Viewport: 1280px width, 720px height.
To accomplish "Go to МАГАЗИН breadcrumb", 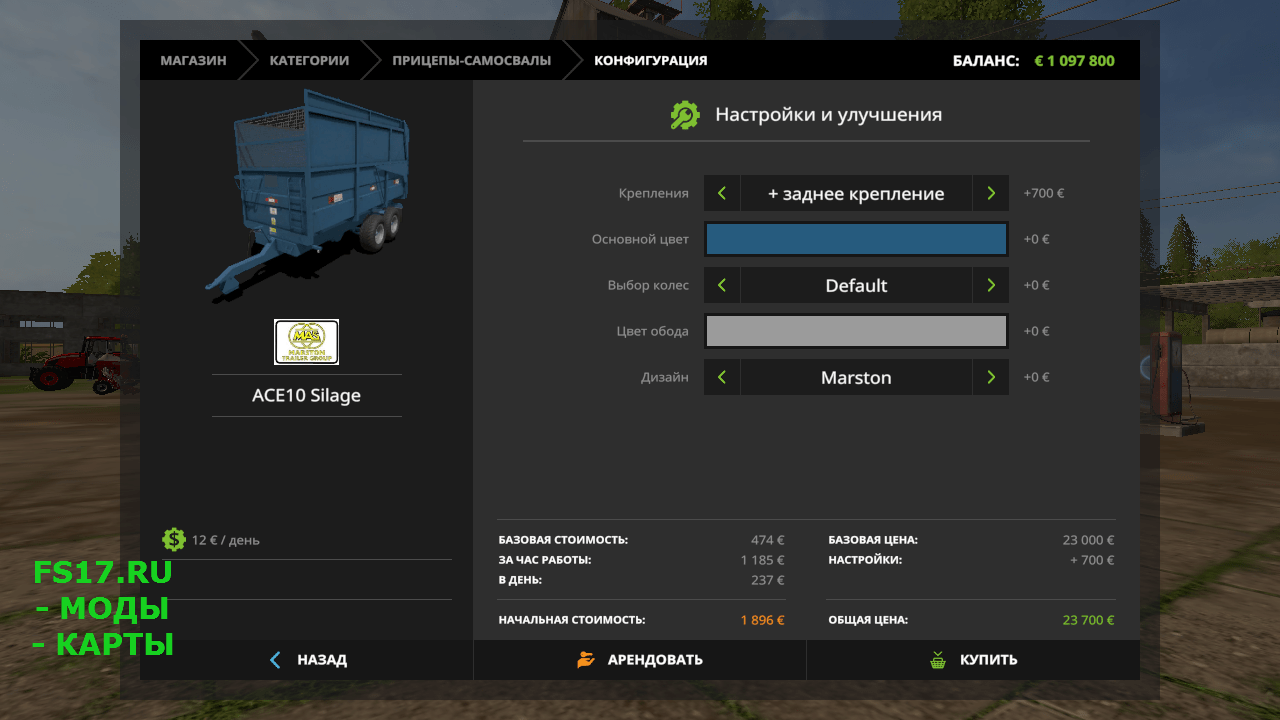I will tap(193, 60).
